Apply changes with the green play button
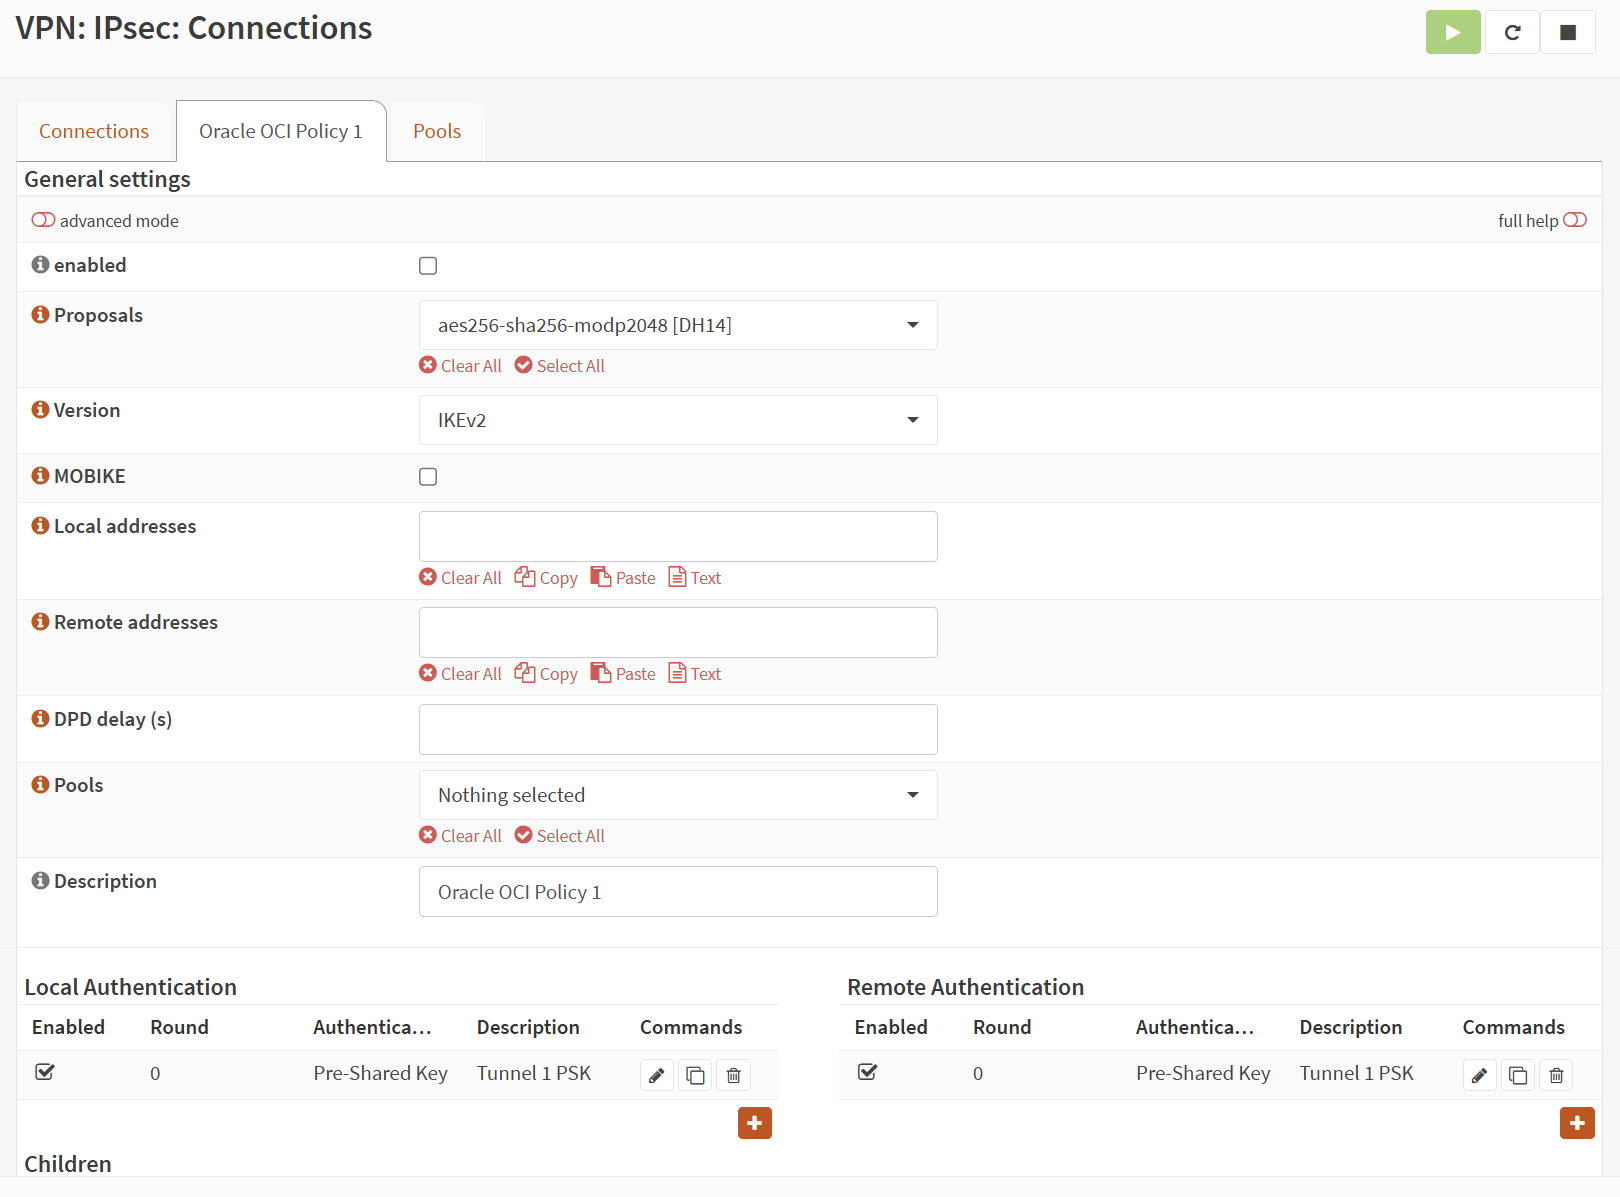 [1453, 31]
